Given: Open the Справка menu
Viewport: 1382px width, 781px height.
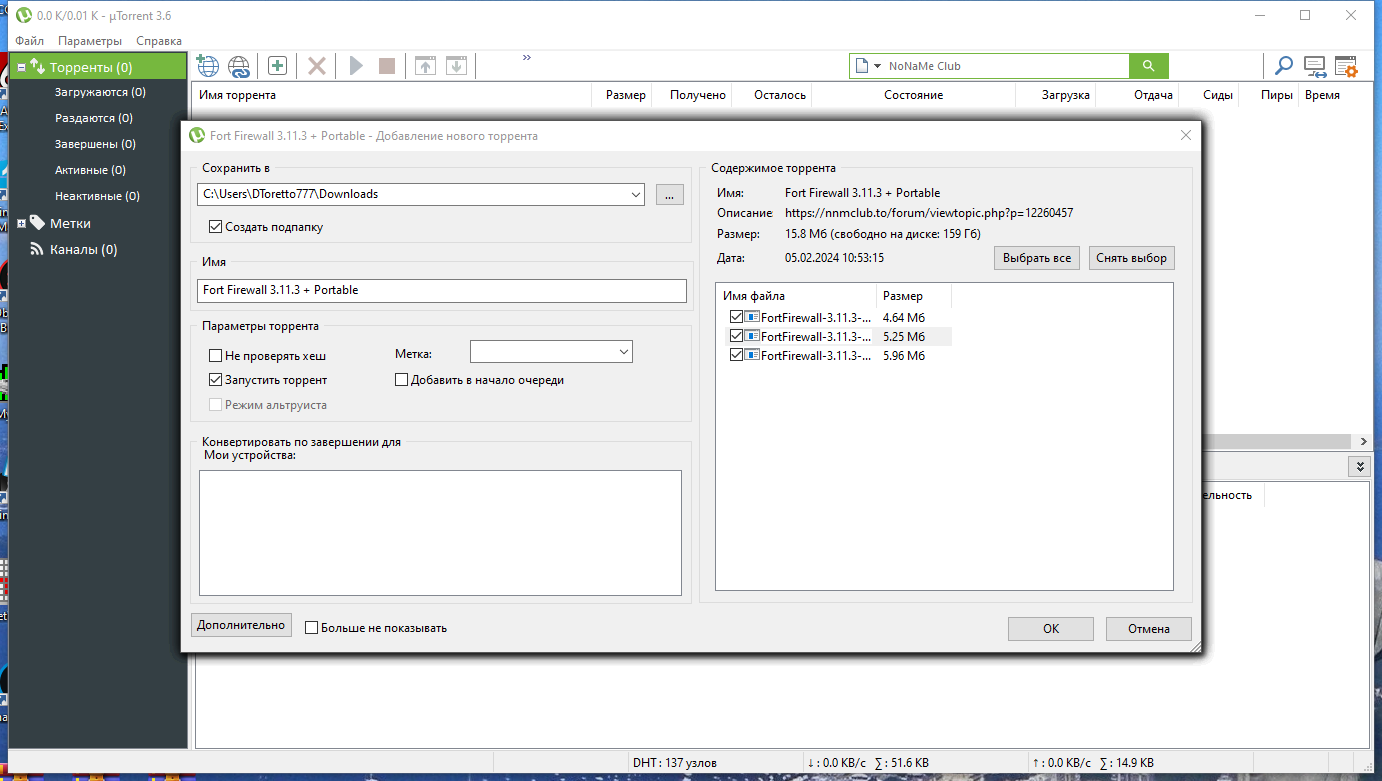Looking at the screenshot, I should point(159,41).
